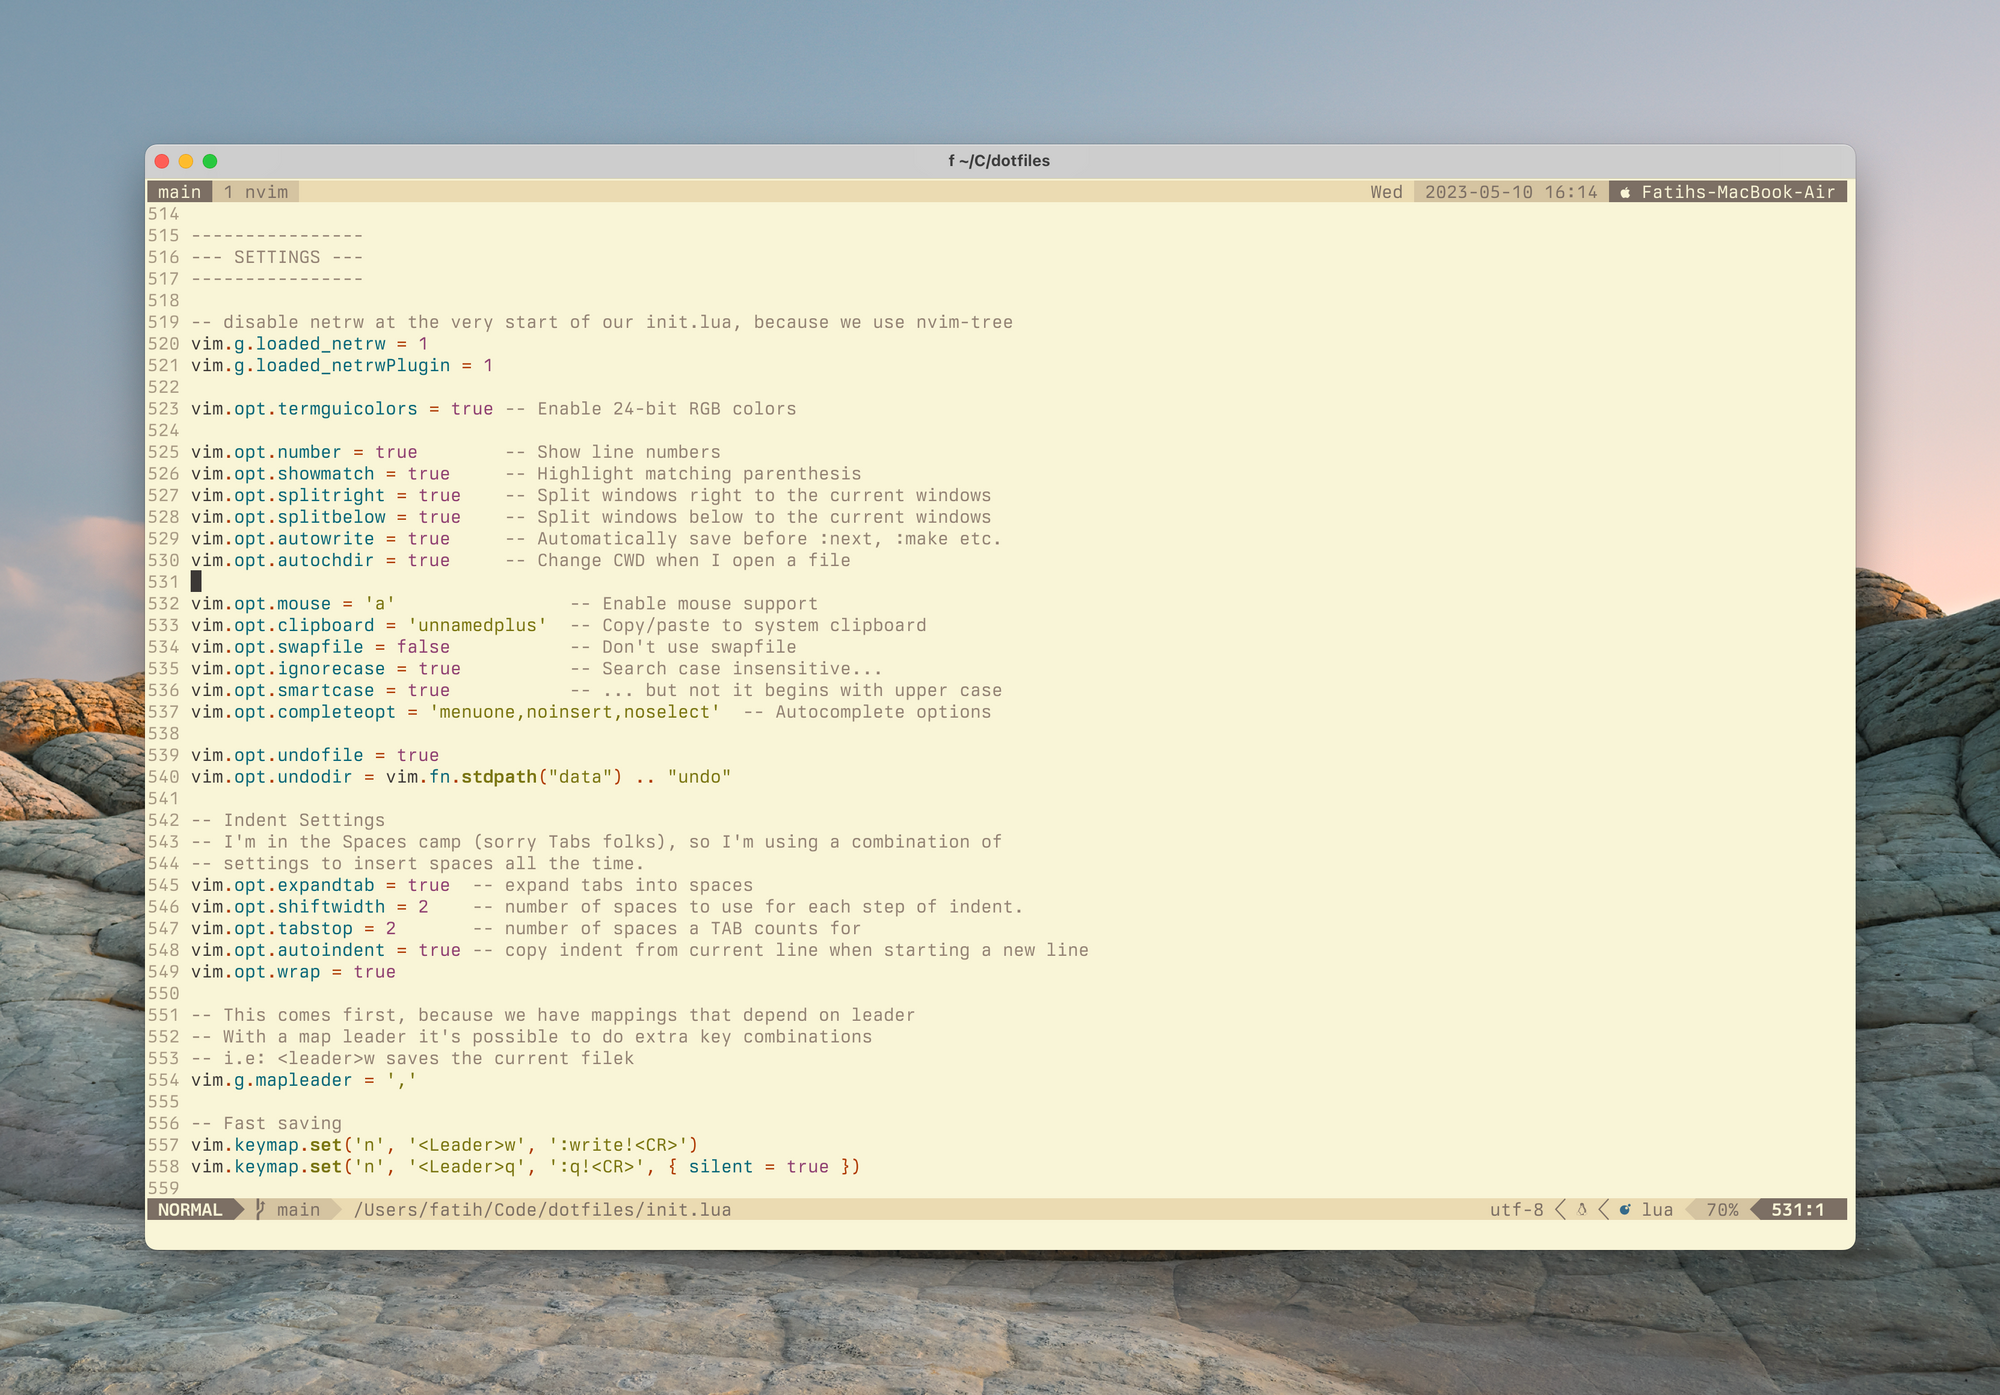Click on vim.opt.mouse = 'a' line
2000x1395 pixels.
click(x=293, y=604)
